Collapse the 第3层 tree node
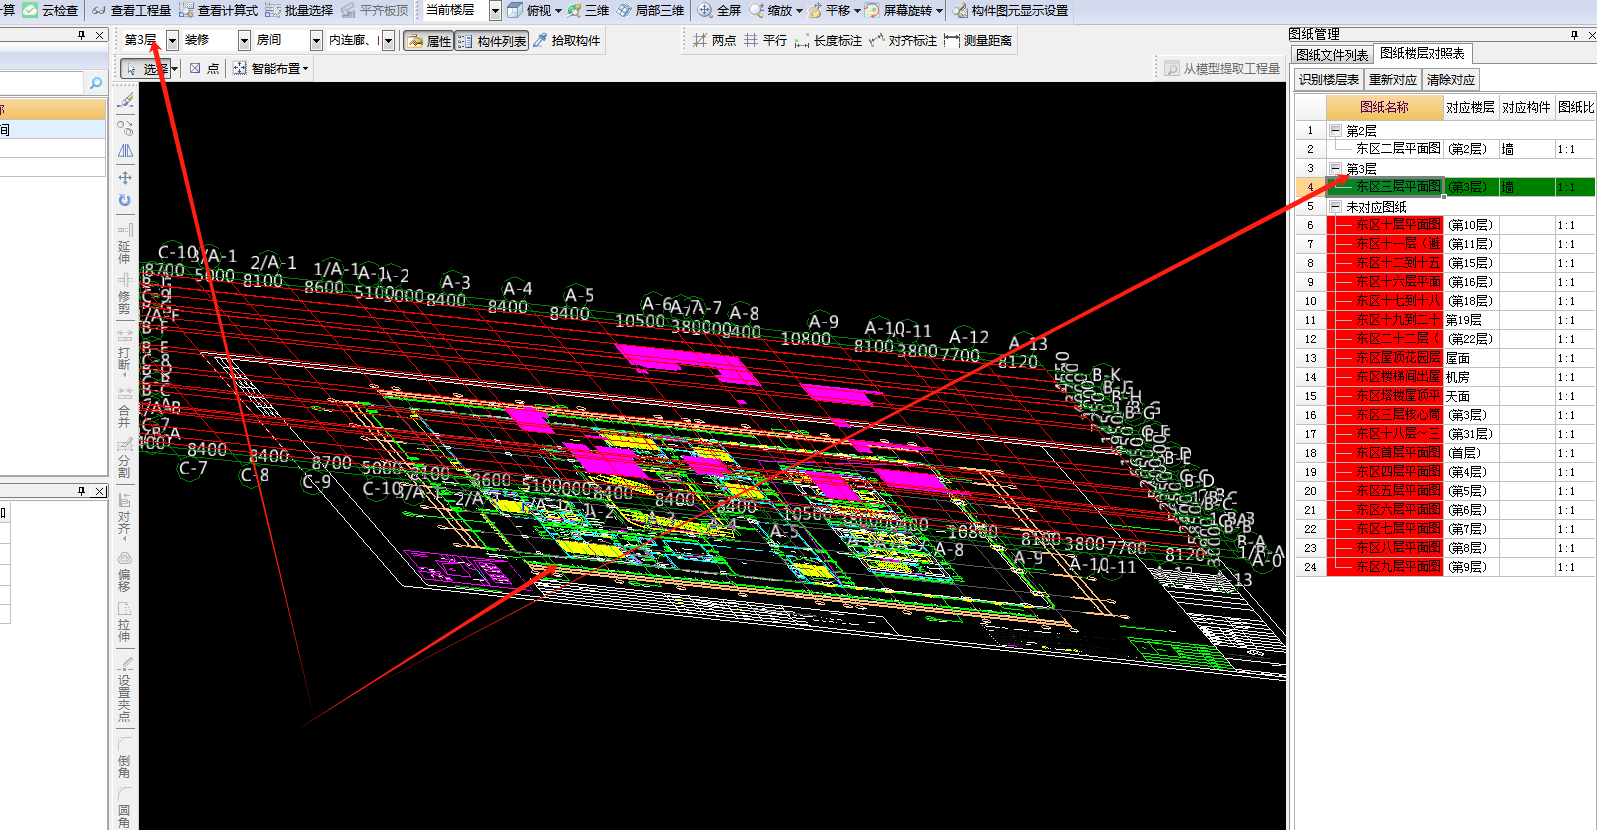Image resolution: width=1597 pixels, height=830 pixels. click(1335, 168)
